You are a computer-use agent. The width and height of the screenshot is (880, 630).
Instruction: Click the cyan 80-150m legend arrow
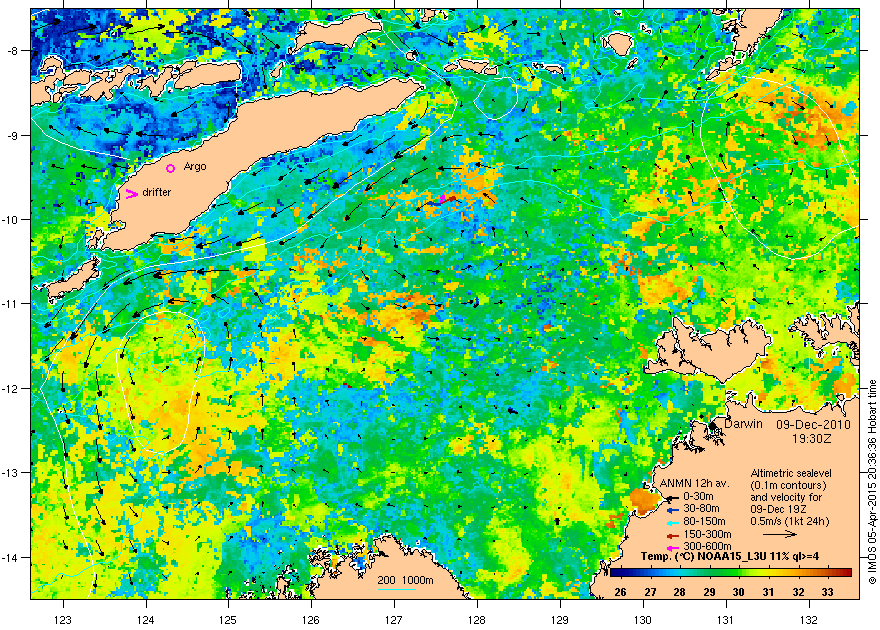click(x=673, y=522)
